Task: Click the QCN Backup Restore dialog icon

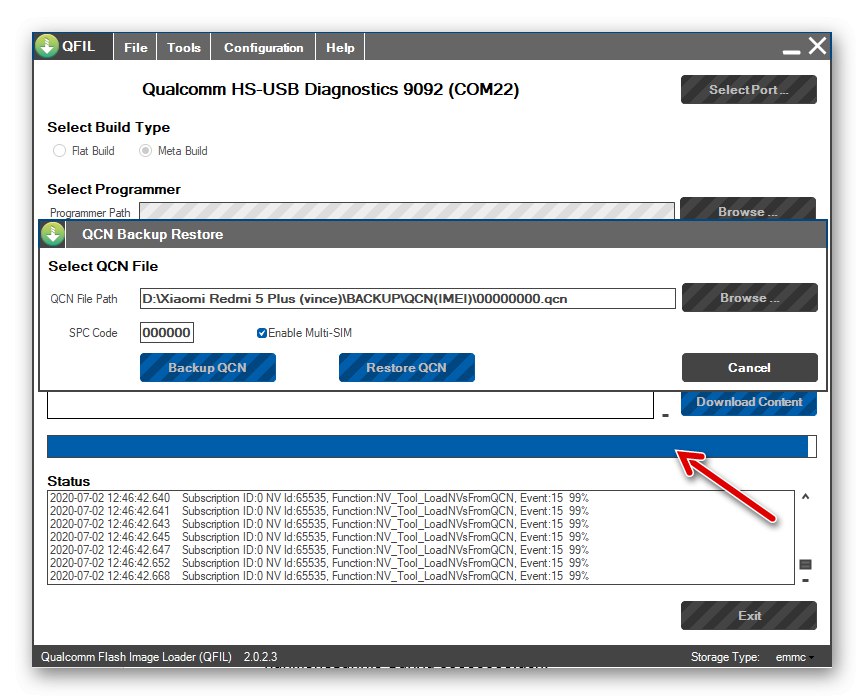Action: click(53, 234)
